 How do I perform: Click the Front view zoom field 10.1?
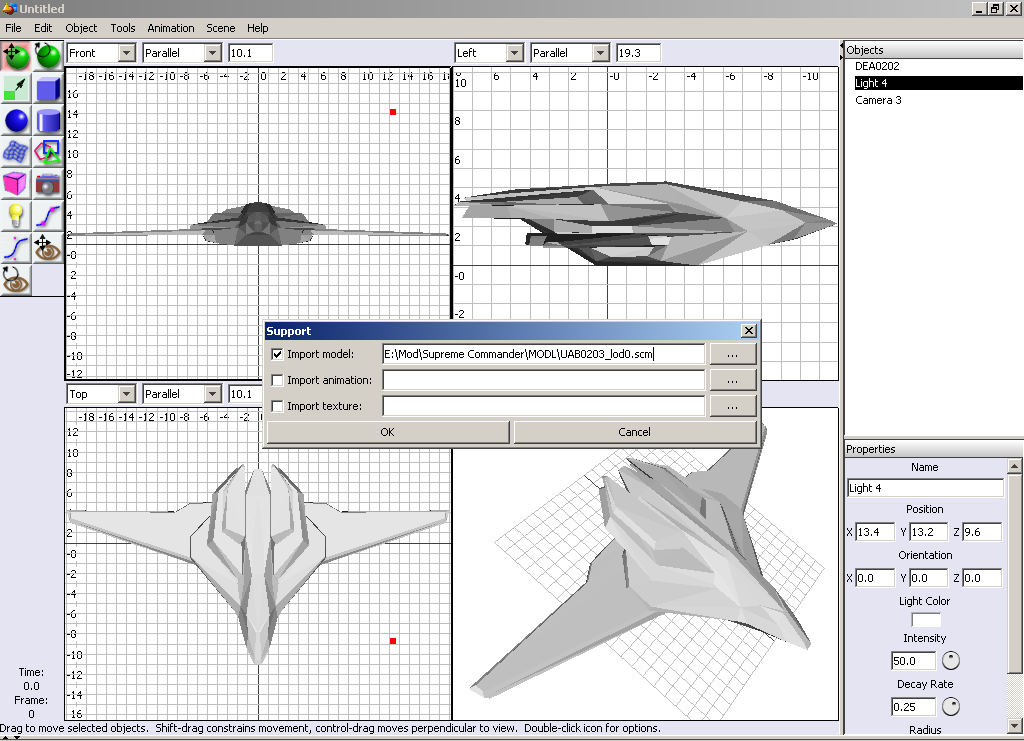(250, 53)
